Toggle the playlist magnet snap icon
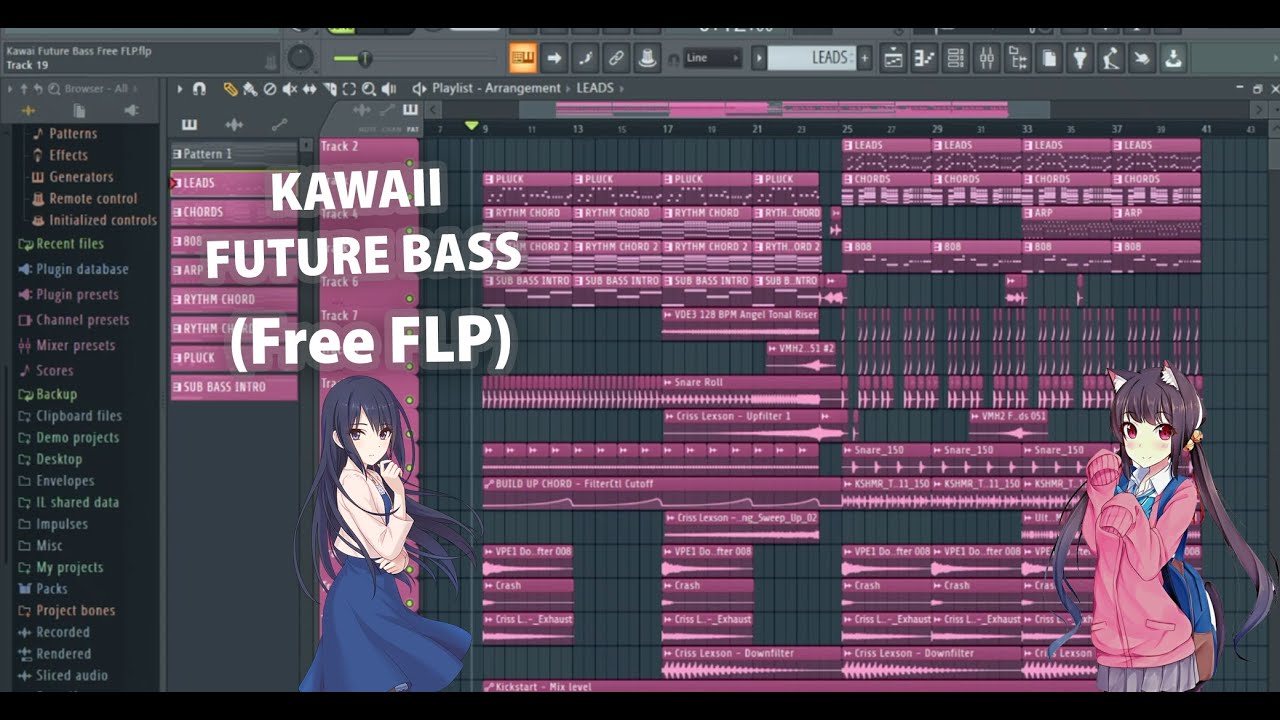 (x=199, y=89)
